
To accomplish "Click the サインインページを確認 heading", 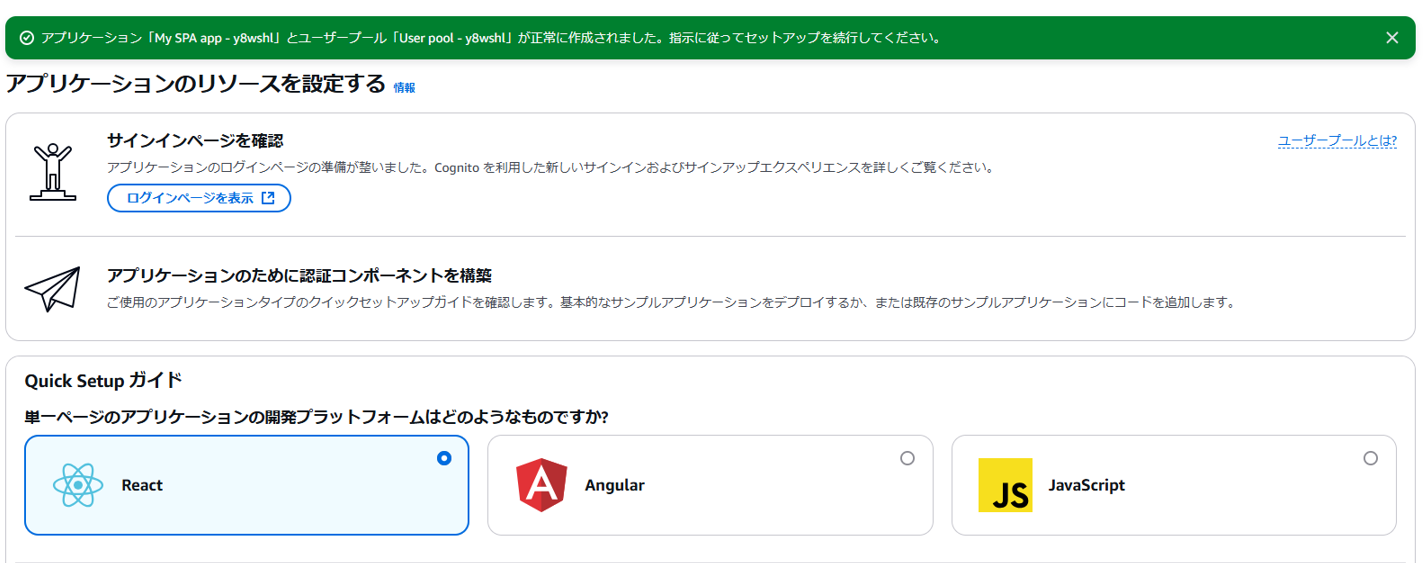I will click(x=195, y=141).
